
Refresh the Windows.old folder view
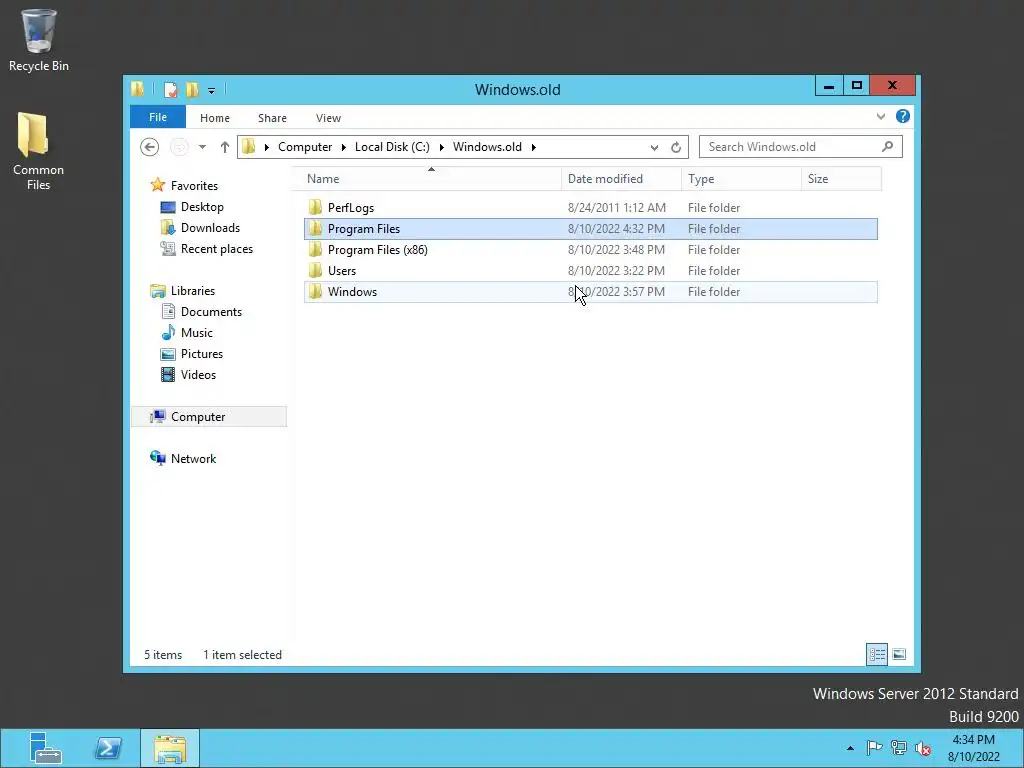676,148
